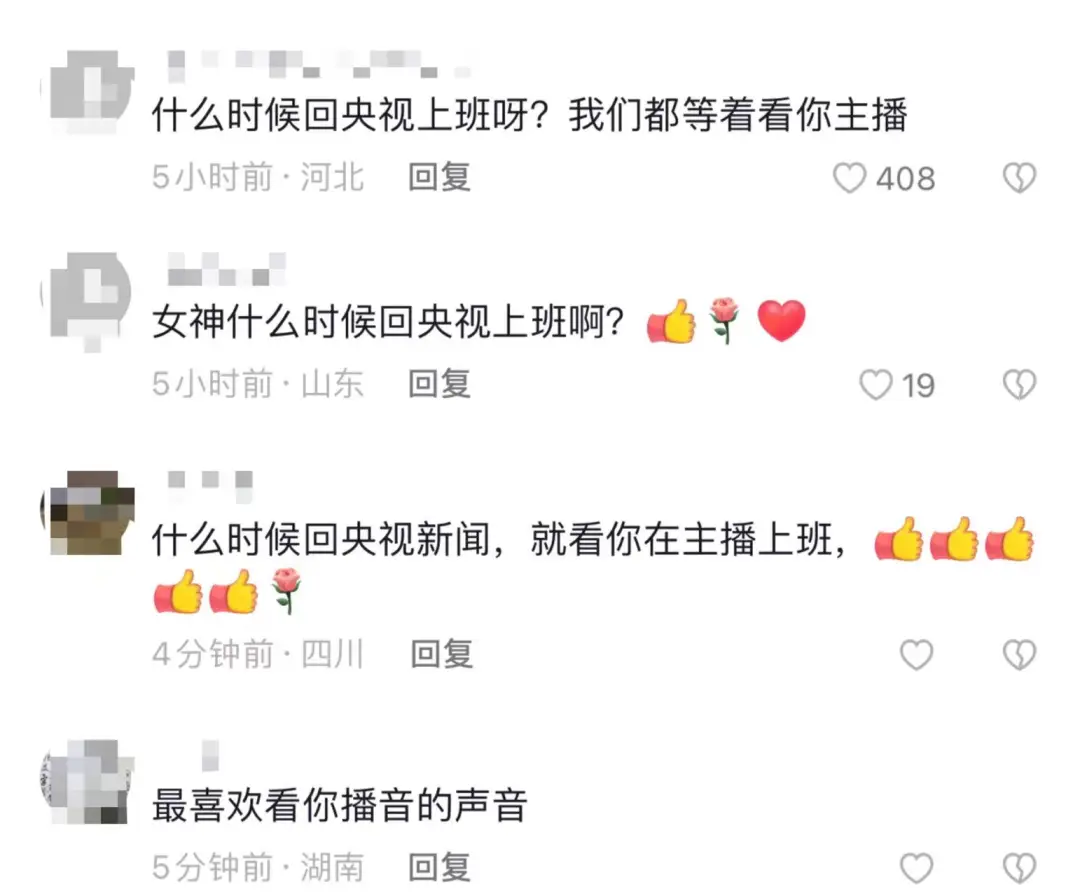Open the fourth commenter's avatar from 湖南

tap(88, 782)
